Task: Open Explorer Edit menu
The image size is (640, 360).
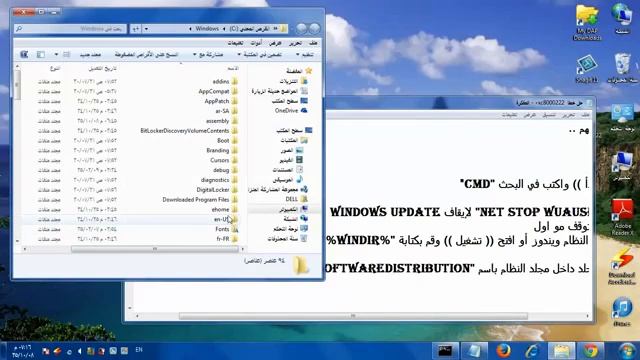Action: point(295,43)
